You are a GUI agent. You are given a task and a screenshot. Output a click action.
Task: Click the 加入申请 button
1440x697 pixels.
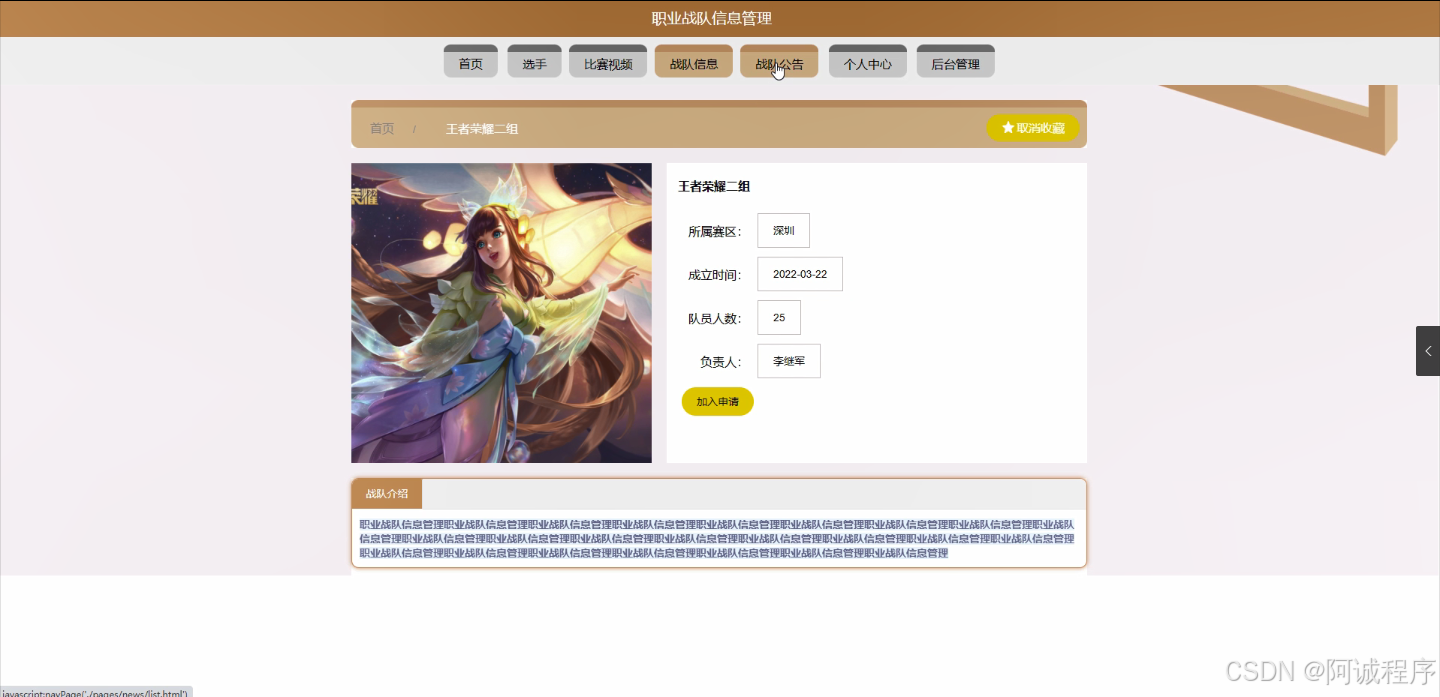tap(717, 401)
